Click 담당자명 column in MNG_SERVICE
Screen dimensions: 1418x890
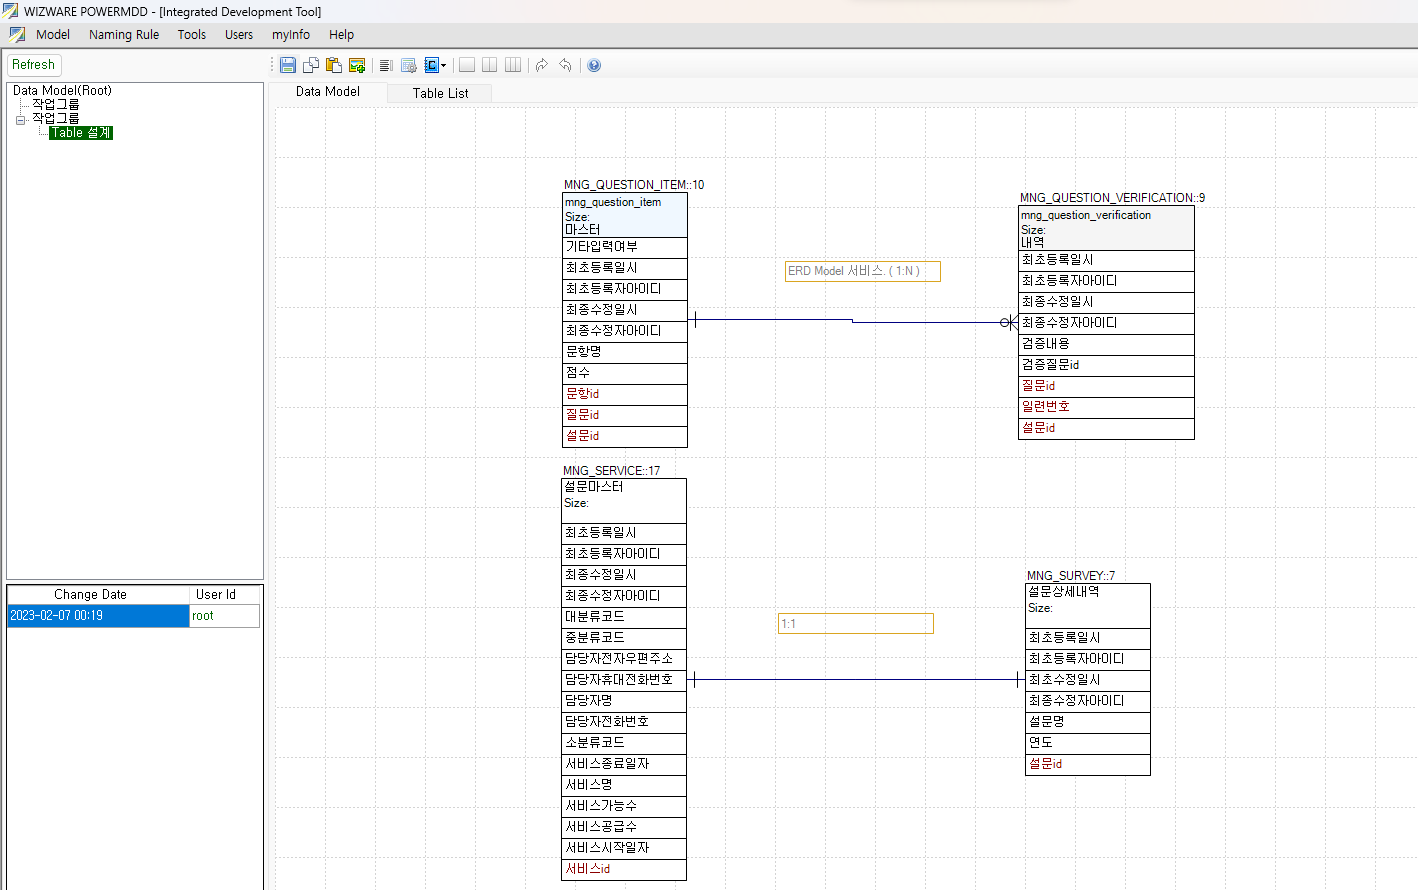[624, 701]
